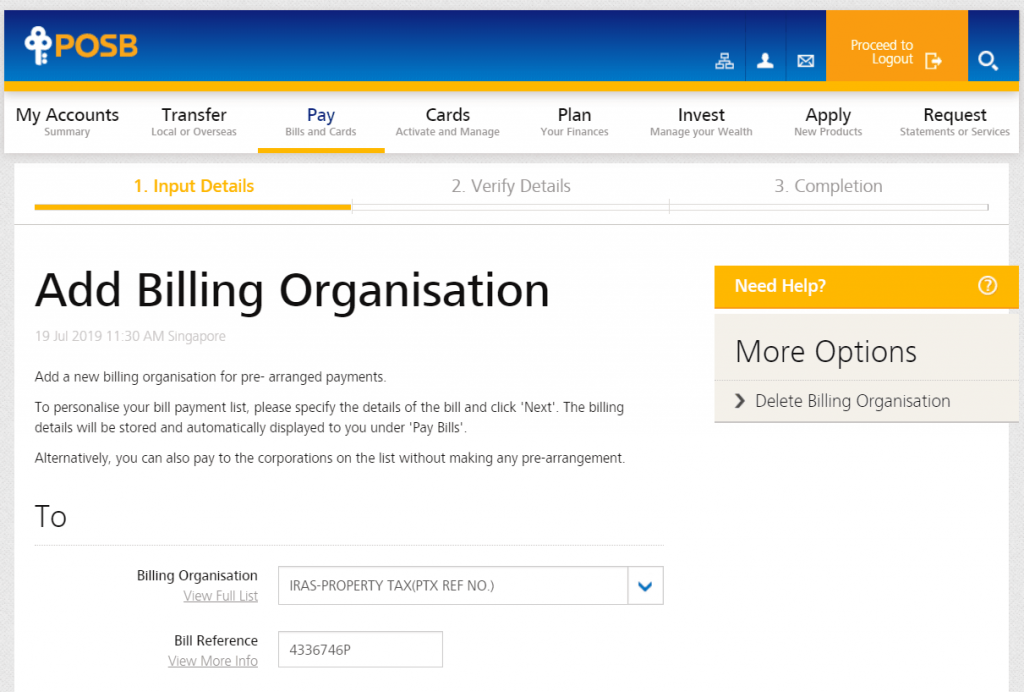Select the 2. Verify Details step

point(511,186)
